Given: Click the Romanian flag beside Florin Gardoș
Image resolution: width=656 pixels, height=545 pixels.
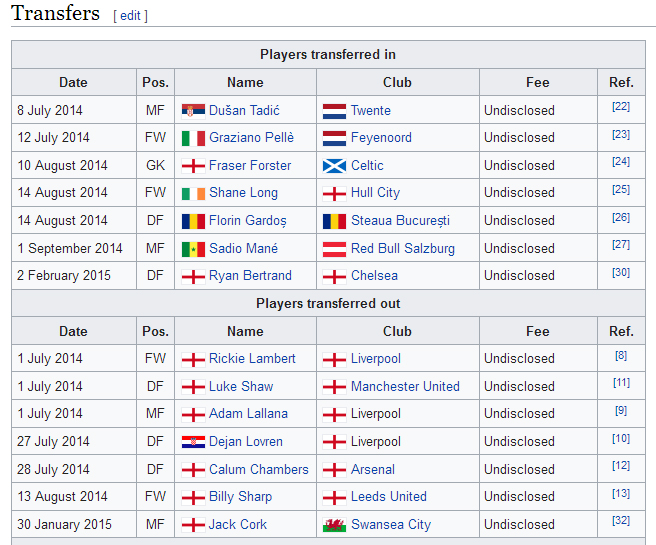Looking at the screenshot, I should point(193,221).
